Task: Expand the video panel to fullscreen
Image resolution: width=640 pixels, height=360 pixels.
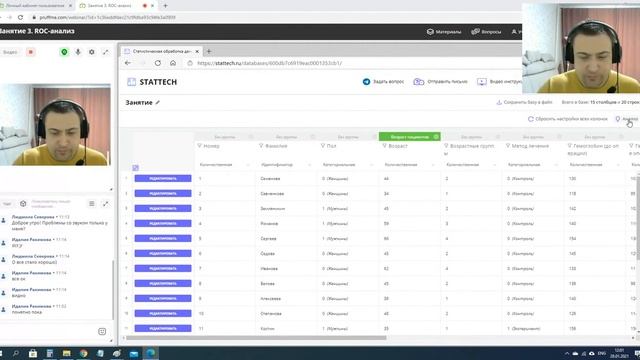Action: click(106, 52)
